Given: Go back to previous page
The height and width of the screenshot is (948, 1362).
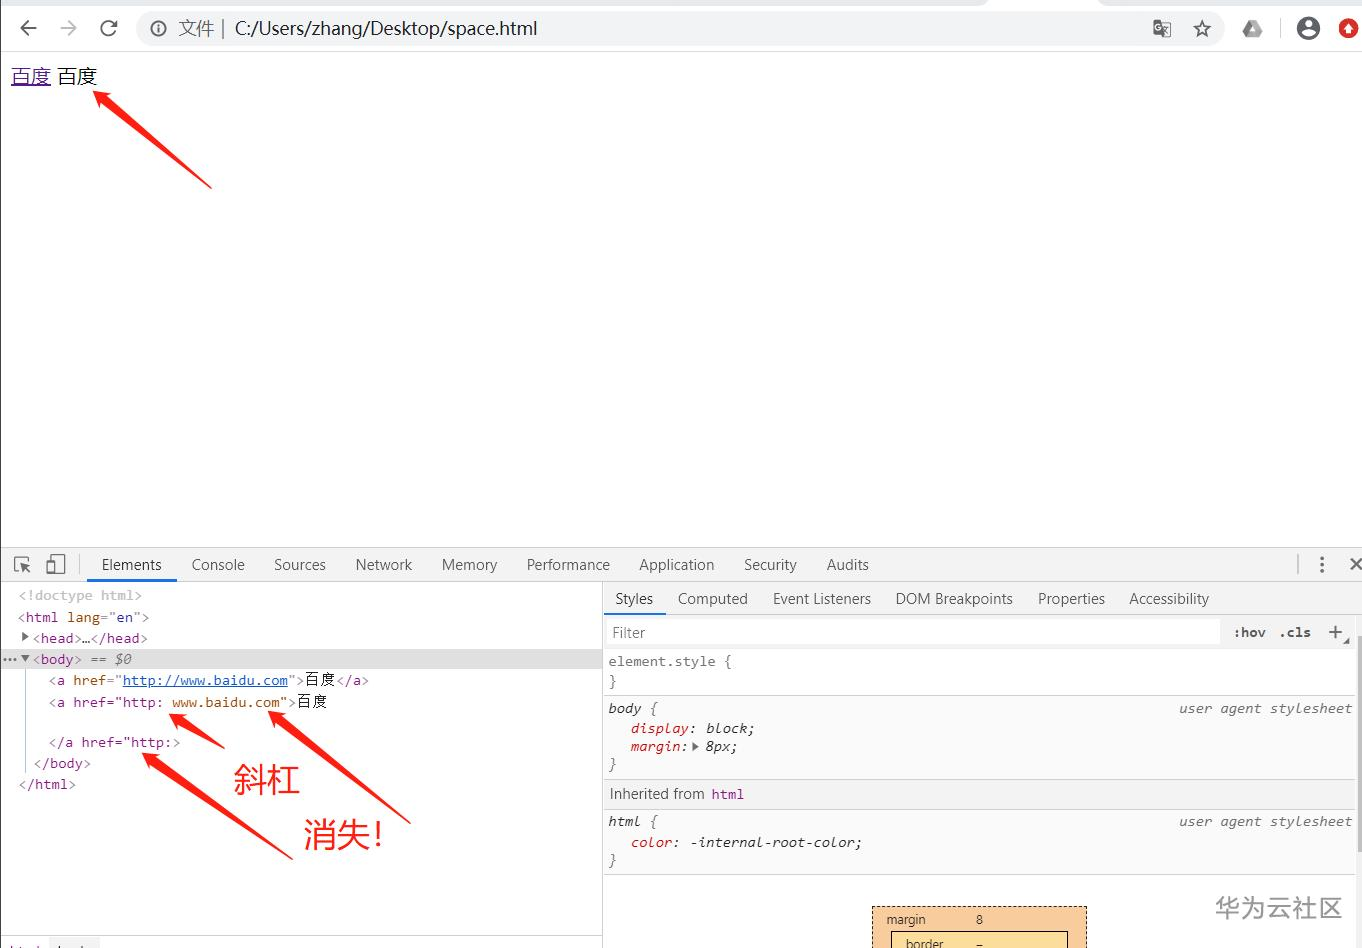Looking at the screenshot, I should [28, 29].
